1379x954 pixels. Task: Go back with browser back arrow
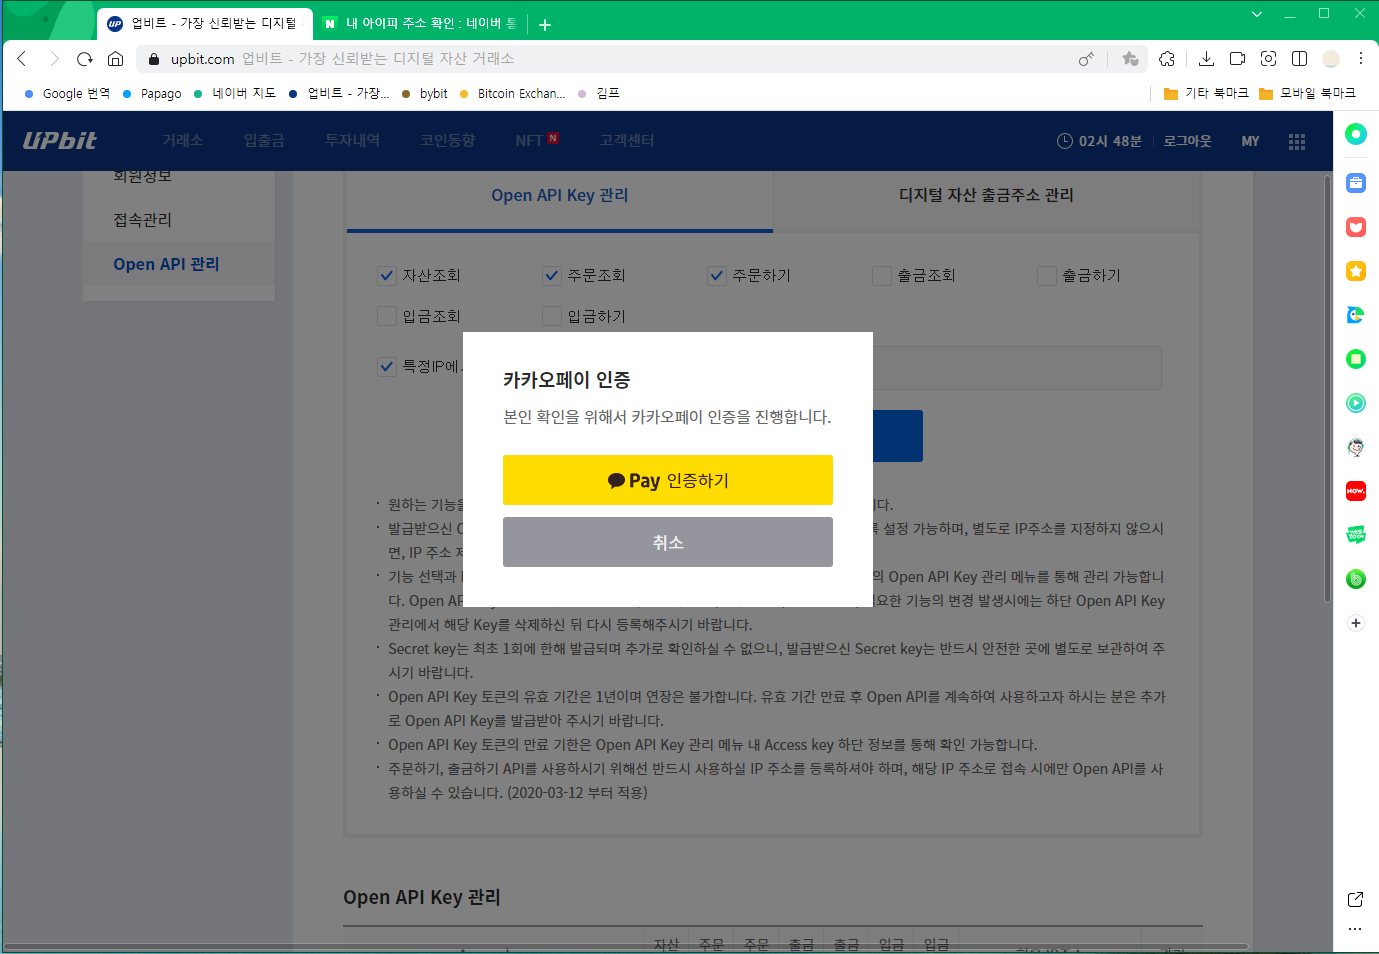tap(22, 59)
